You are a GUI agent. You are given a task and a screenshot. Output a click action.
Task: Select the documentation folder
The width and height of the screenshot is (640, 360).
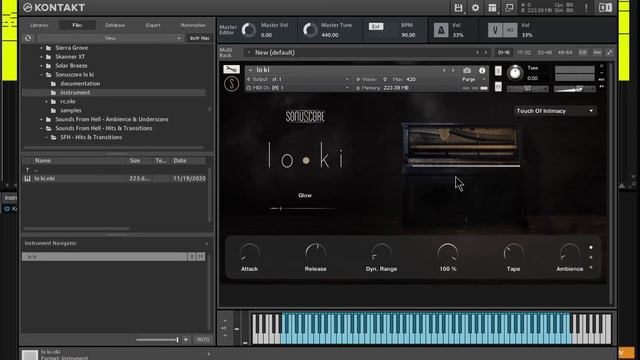80,84
